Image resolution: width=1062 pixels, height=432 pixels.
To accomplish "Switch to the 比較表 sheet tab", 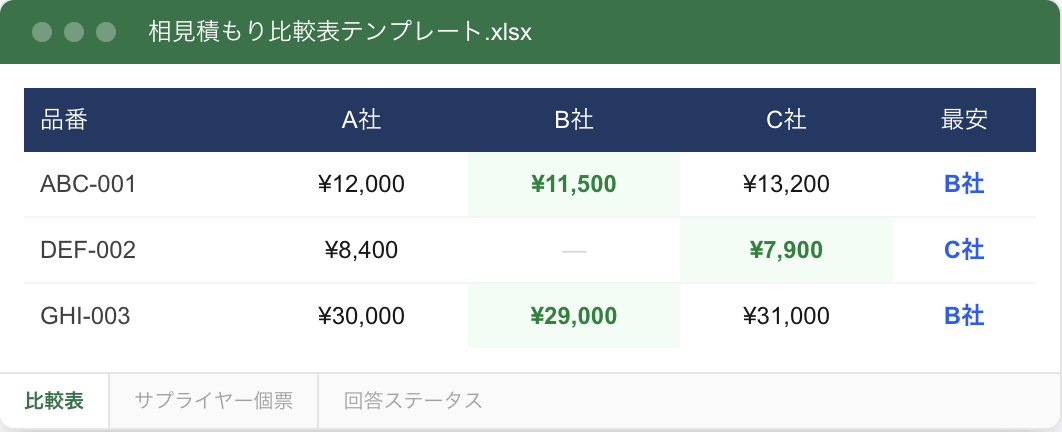I will tap(54, 401).
